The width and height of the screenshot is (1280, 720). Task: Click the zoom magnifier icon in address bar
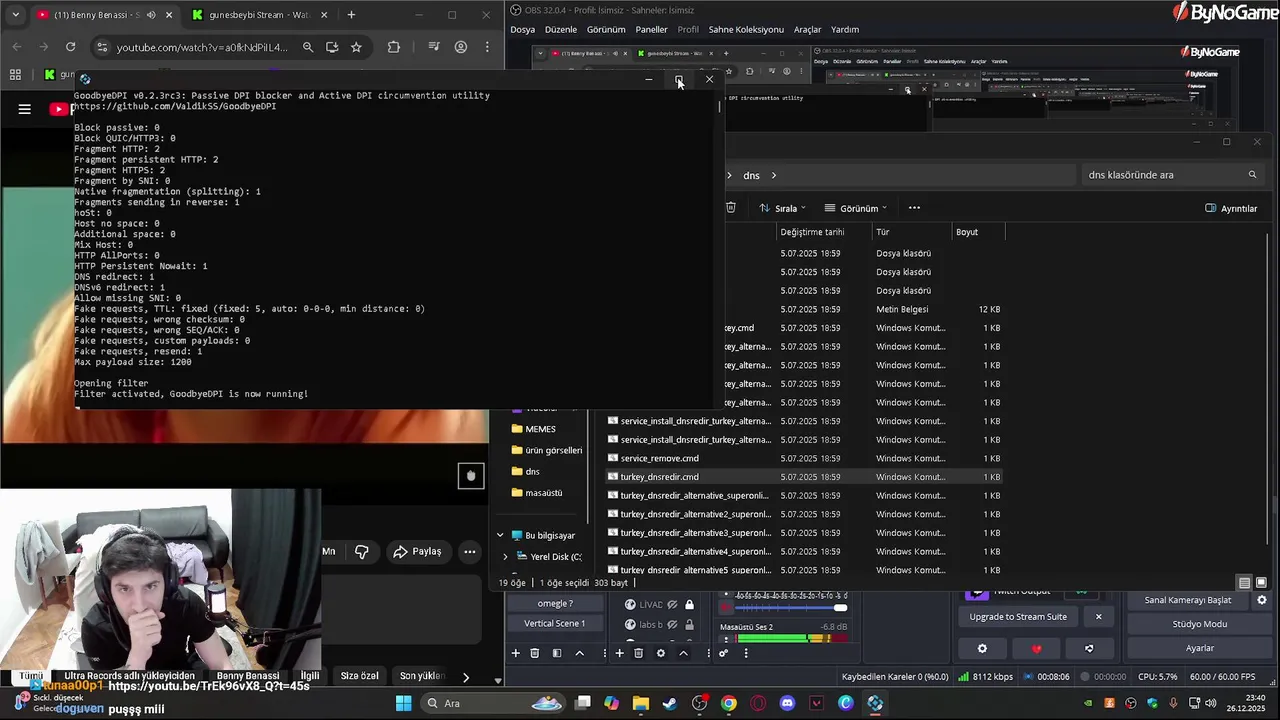(308, 47)
